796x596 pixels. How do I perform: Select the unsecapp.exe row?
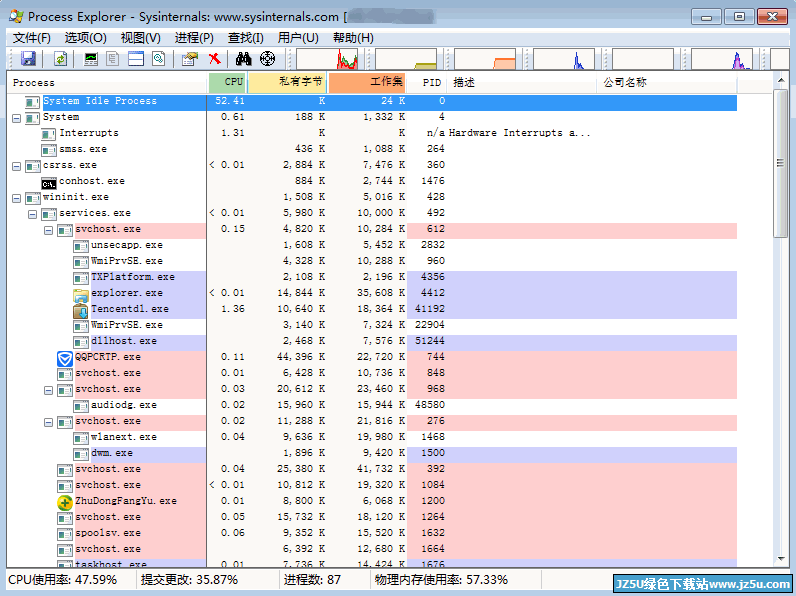[x=372, y=245]
